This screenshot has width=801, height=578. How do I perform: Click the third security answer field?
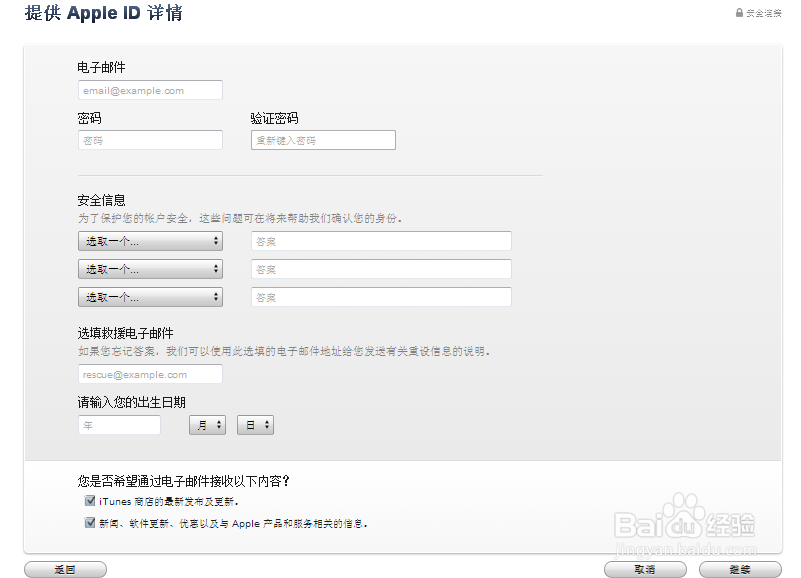coord(381,297)
